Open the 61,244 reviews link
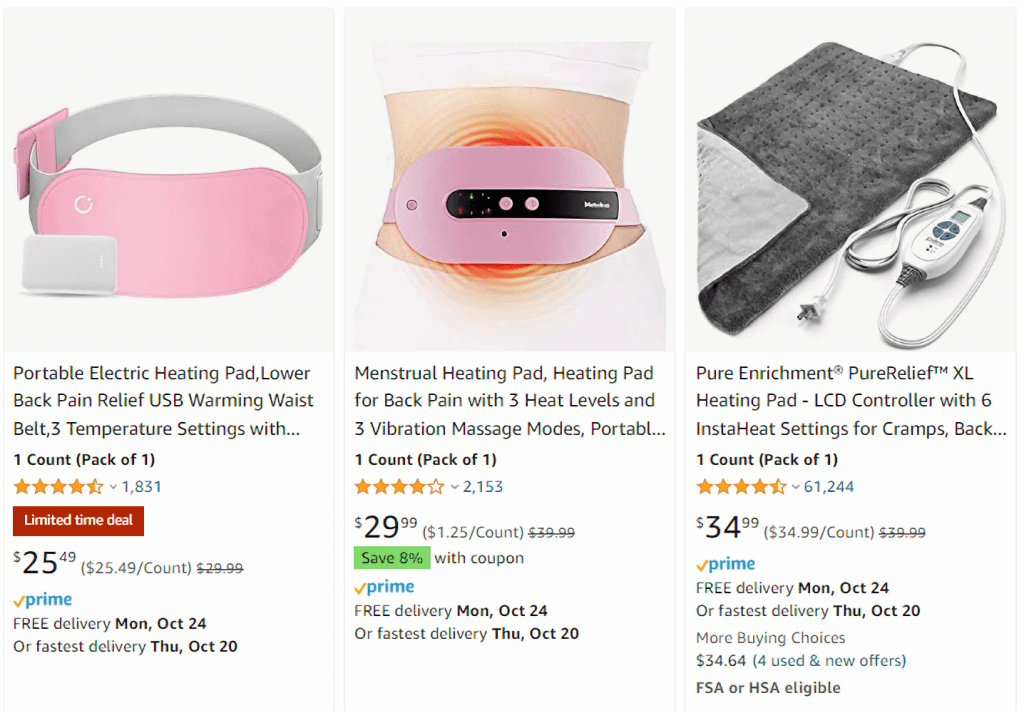 828,487
